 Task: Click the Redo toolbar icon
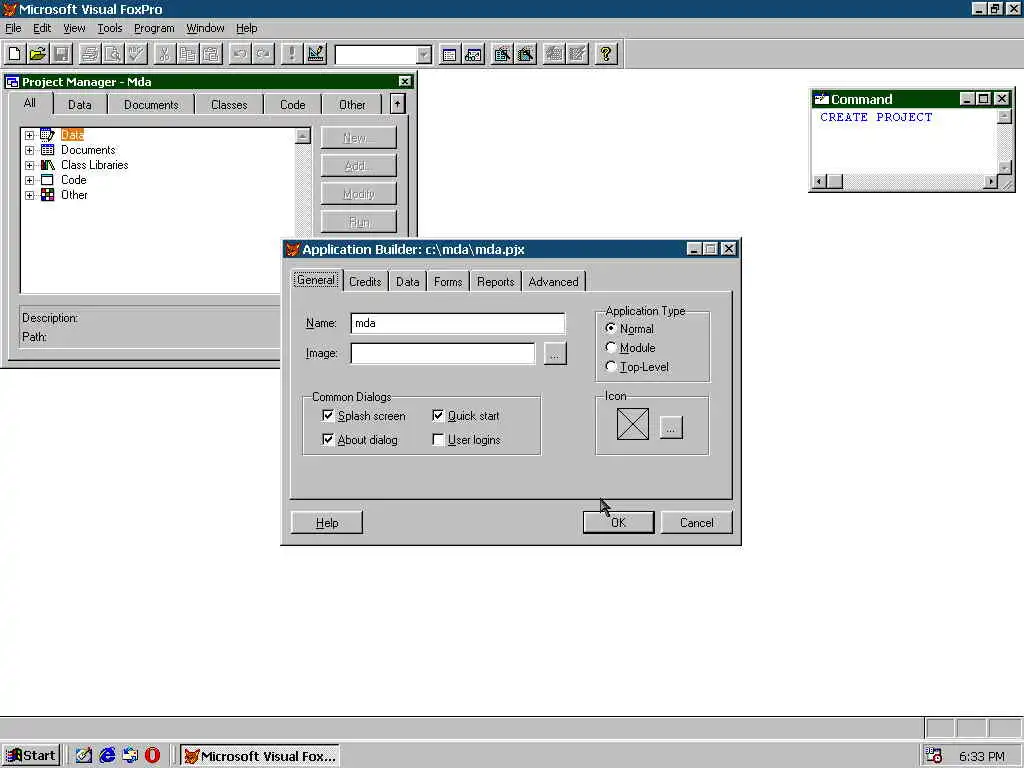[263, 54]
